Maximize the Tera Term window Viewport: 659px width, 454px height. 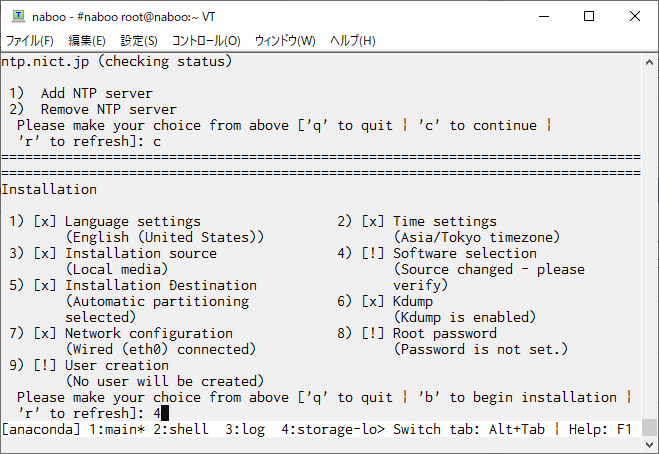(589, 16)
